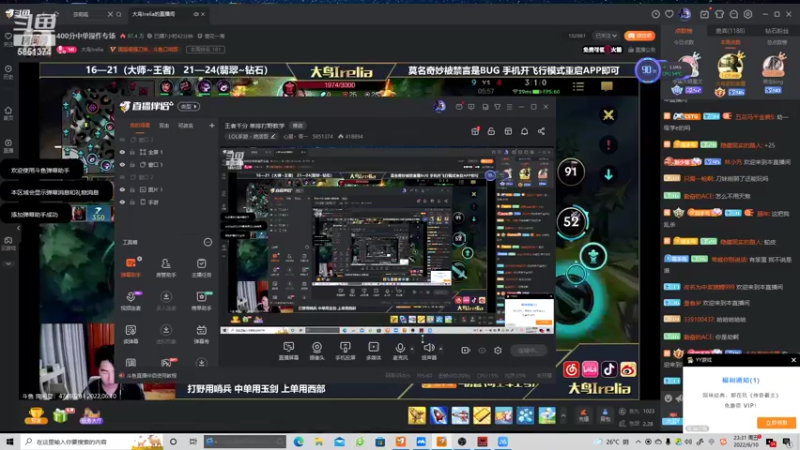
Task: Click the TikTok icon on stream overlay
Action: pos(609,369)
